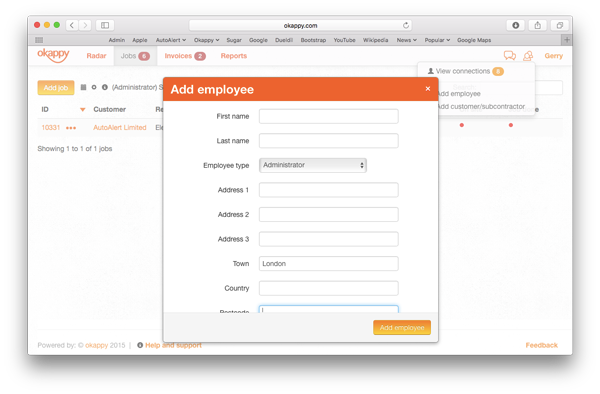Screen dimensions: 600x394
Task: Click the Safari forward navigation arrow
Action: click(85, 25)
